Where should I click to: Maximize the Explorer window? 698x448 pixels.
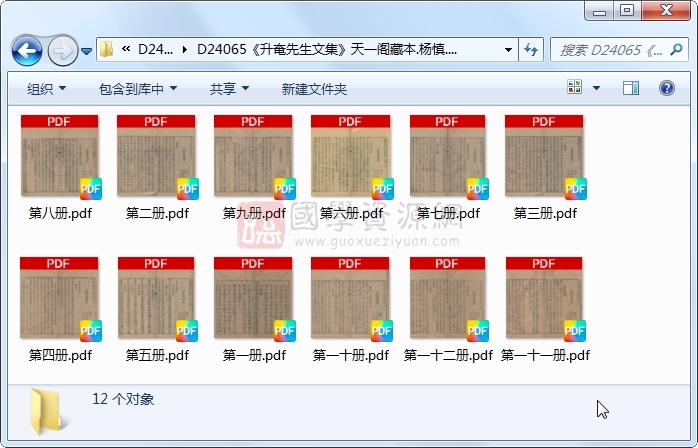click(x=627, y=11)
